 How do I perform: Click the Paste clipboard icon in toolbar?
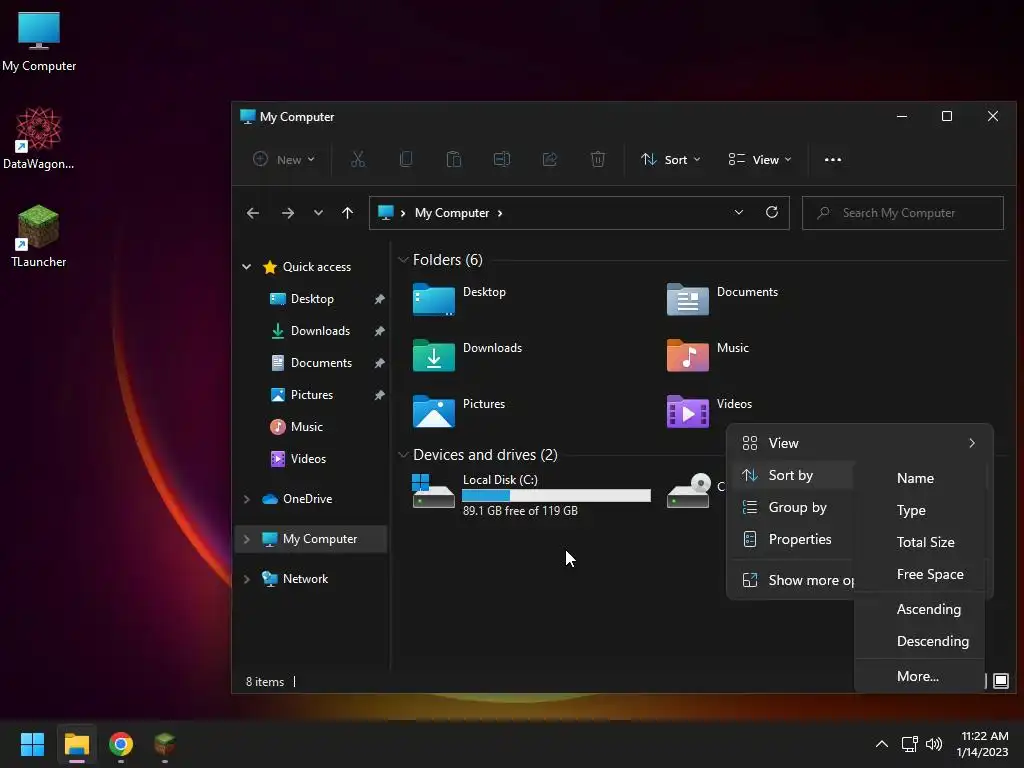click(454, 159)
